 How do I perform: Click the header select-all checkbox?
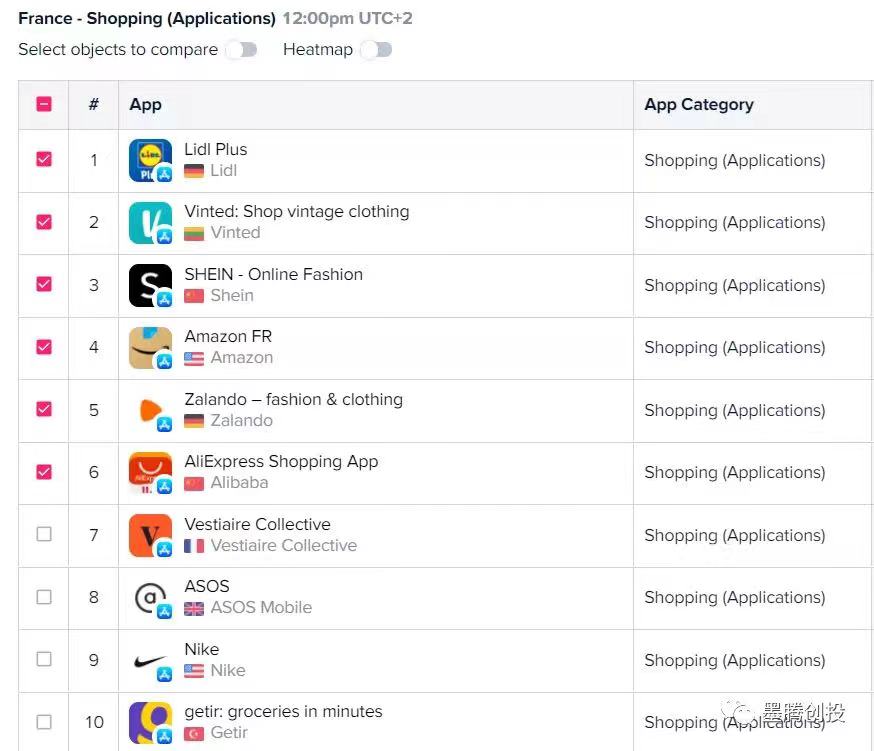(x=42, y=104)
